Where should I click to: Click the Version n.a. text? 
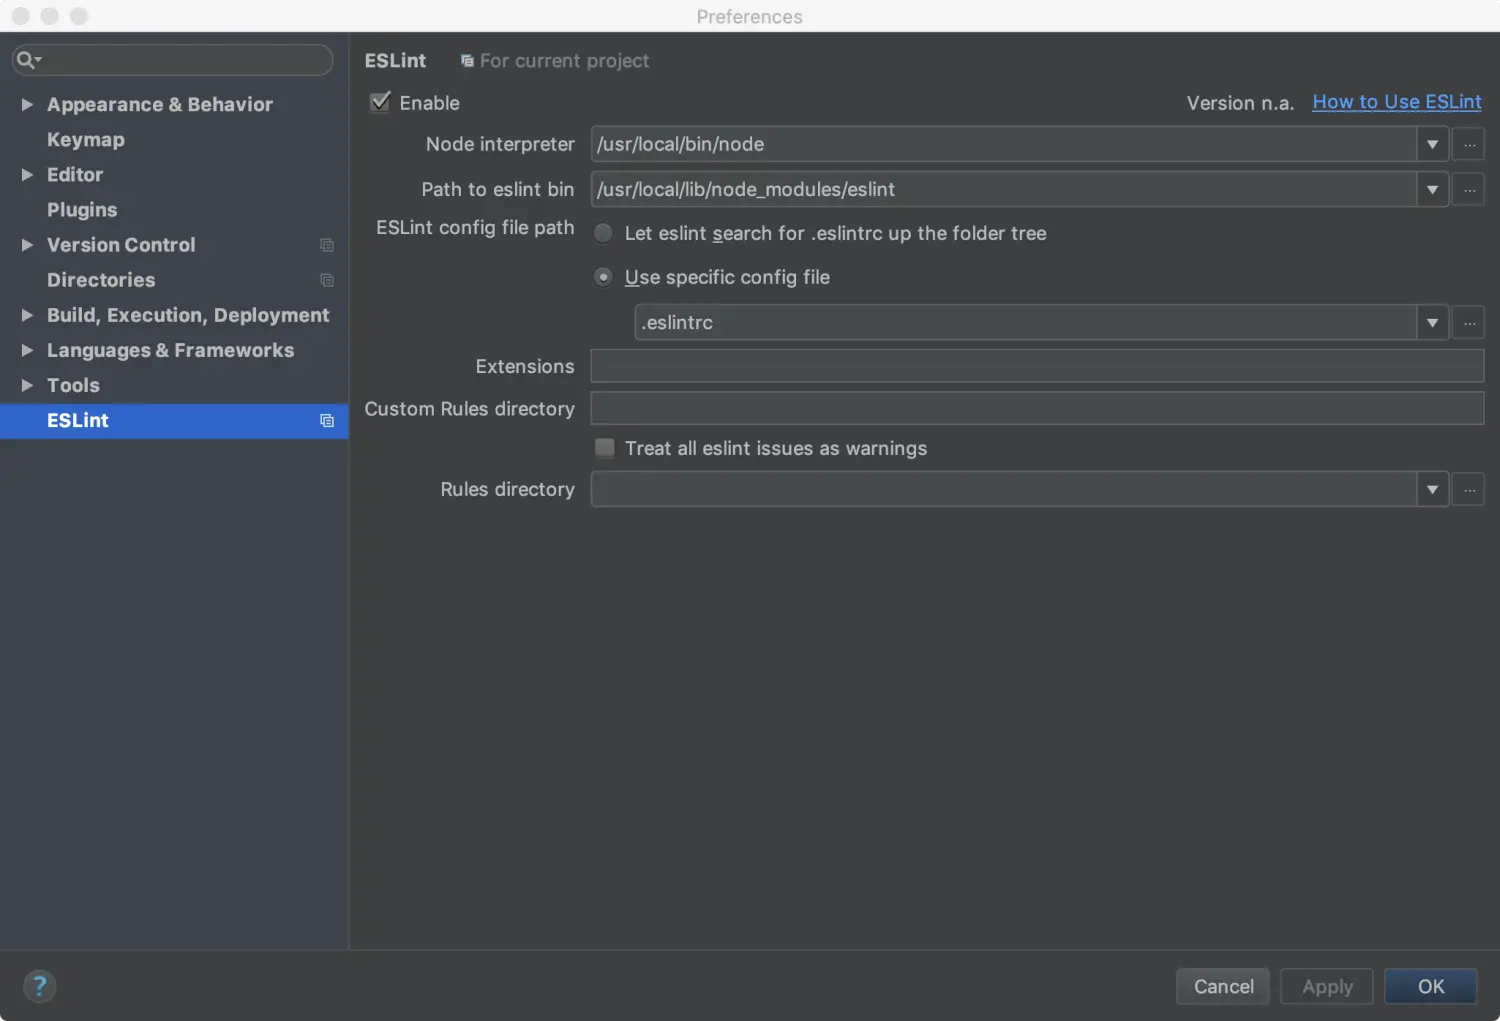pyautogui.click(x=1240, y=103)
